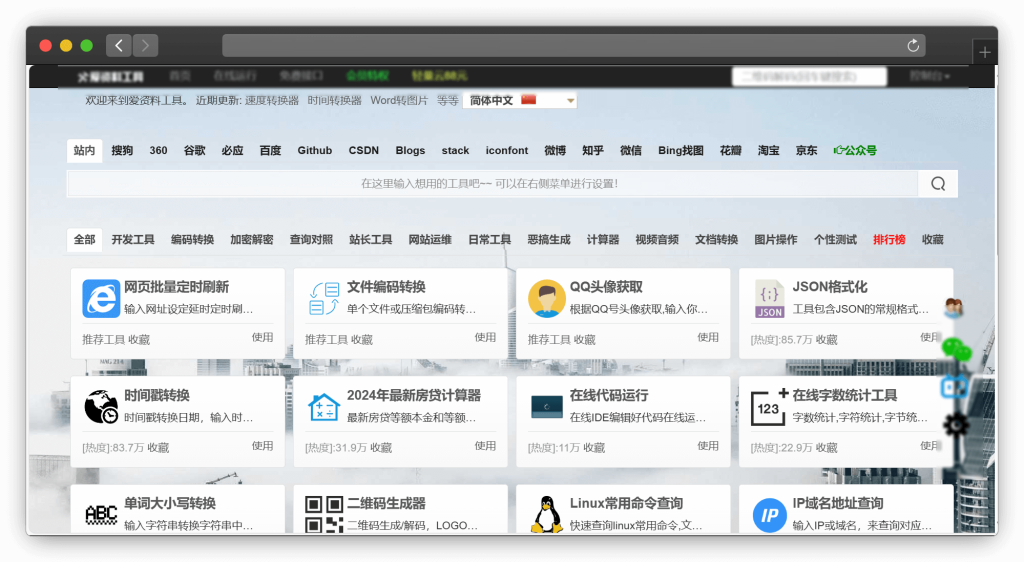Select the 百度 search engine tab
Image resolution: width=1024 pixels, height=562 pixels.
[270, 150]
